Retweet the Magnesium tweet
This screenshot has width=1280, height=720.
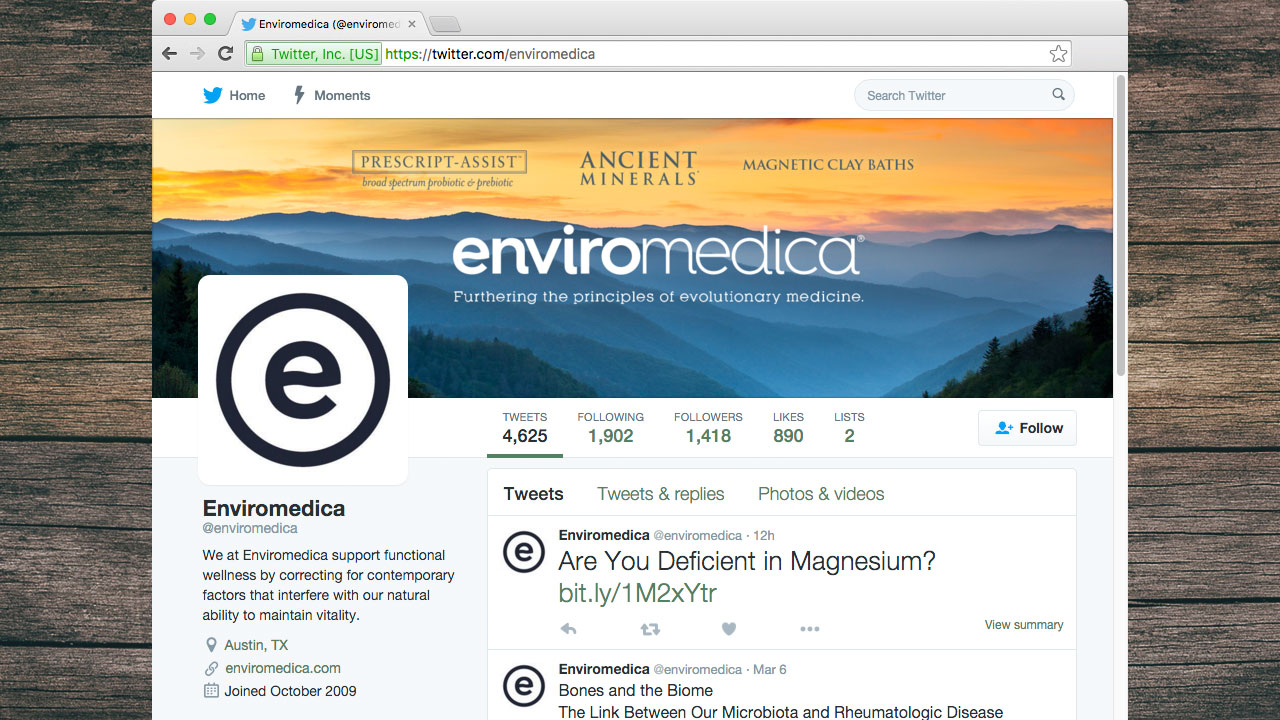tap(650, 629)
